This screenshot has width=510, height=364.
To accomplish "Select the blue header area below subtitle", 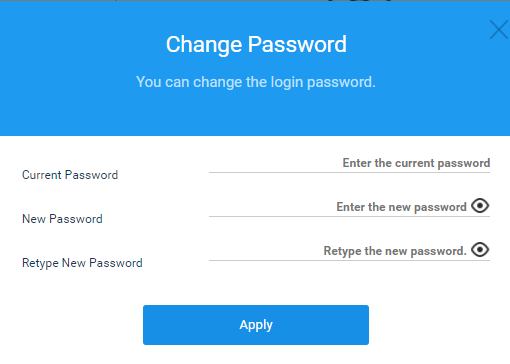I will coord(255,113).
